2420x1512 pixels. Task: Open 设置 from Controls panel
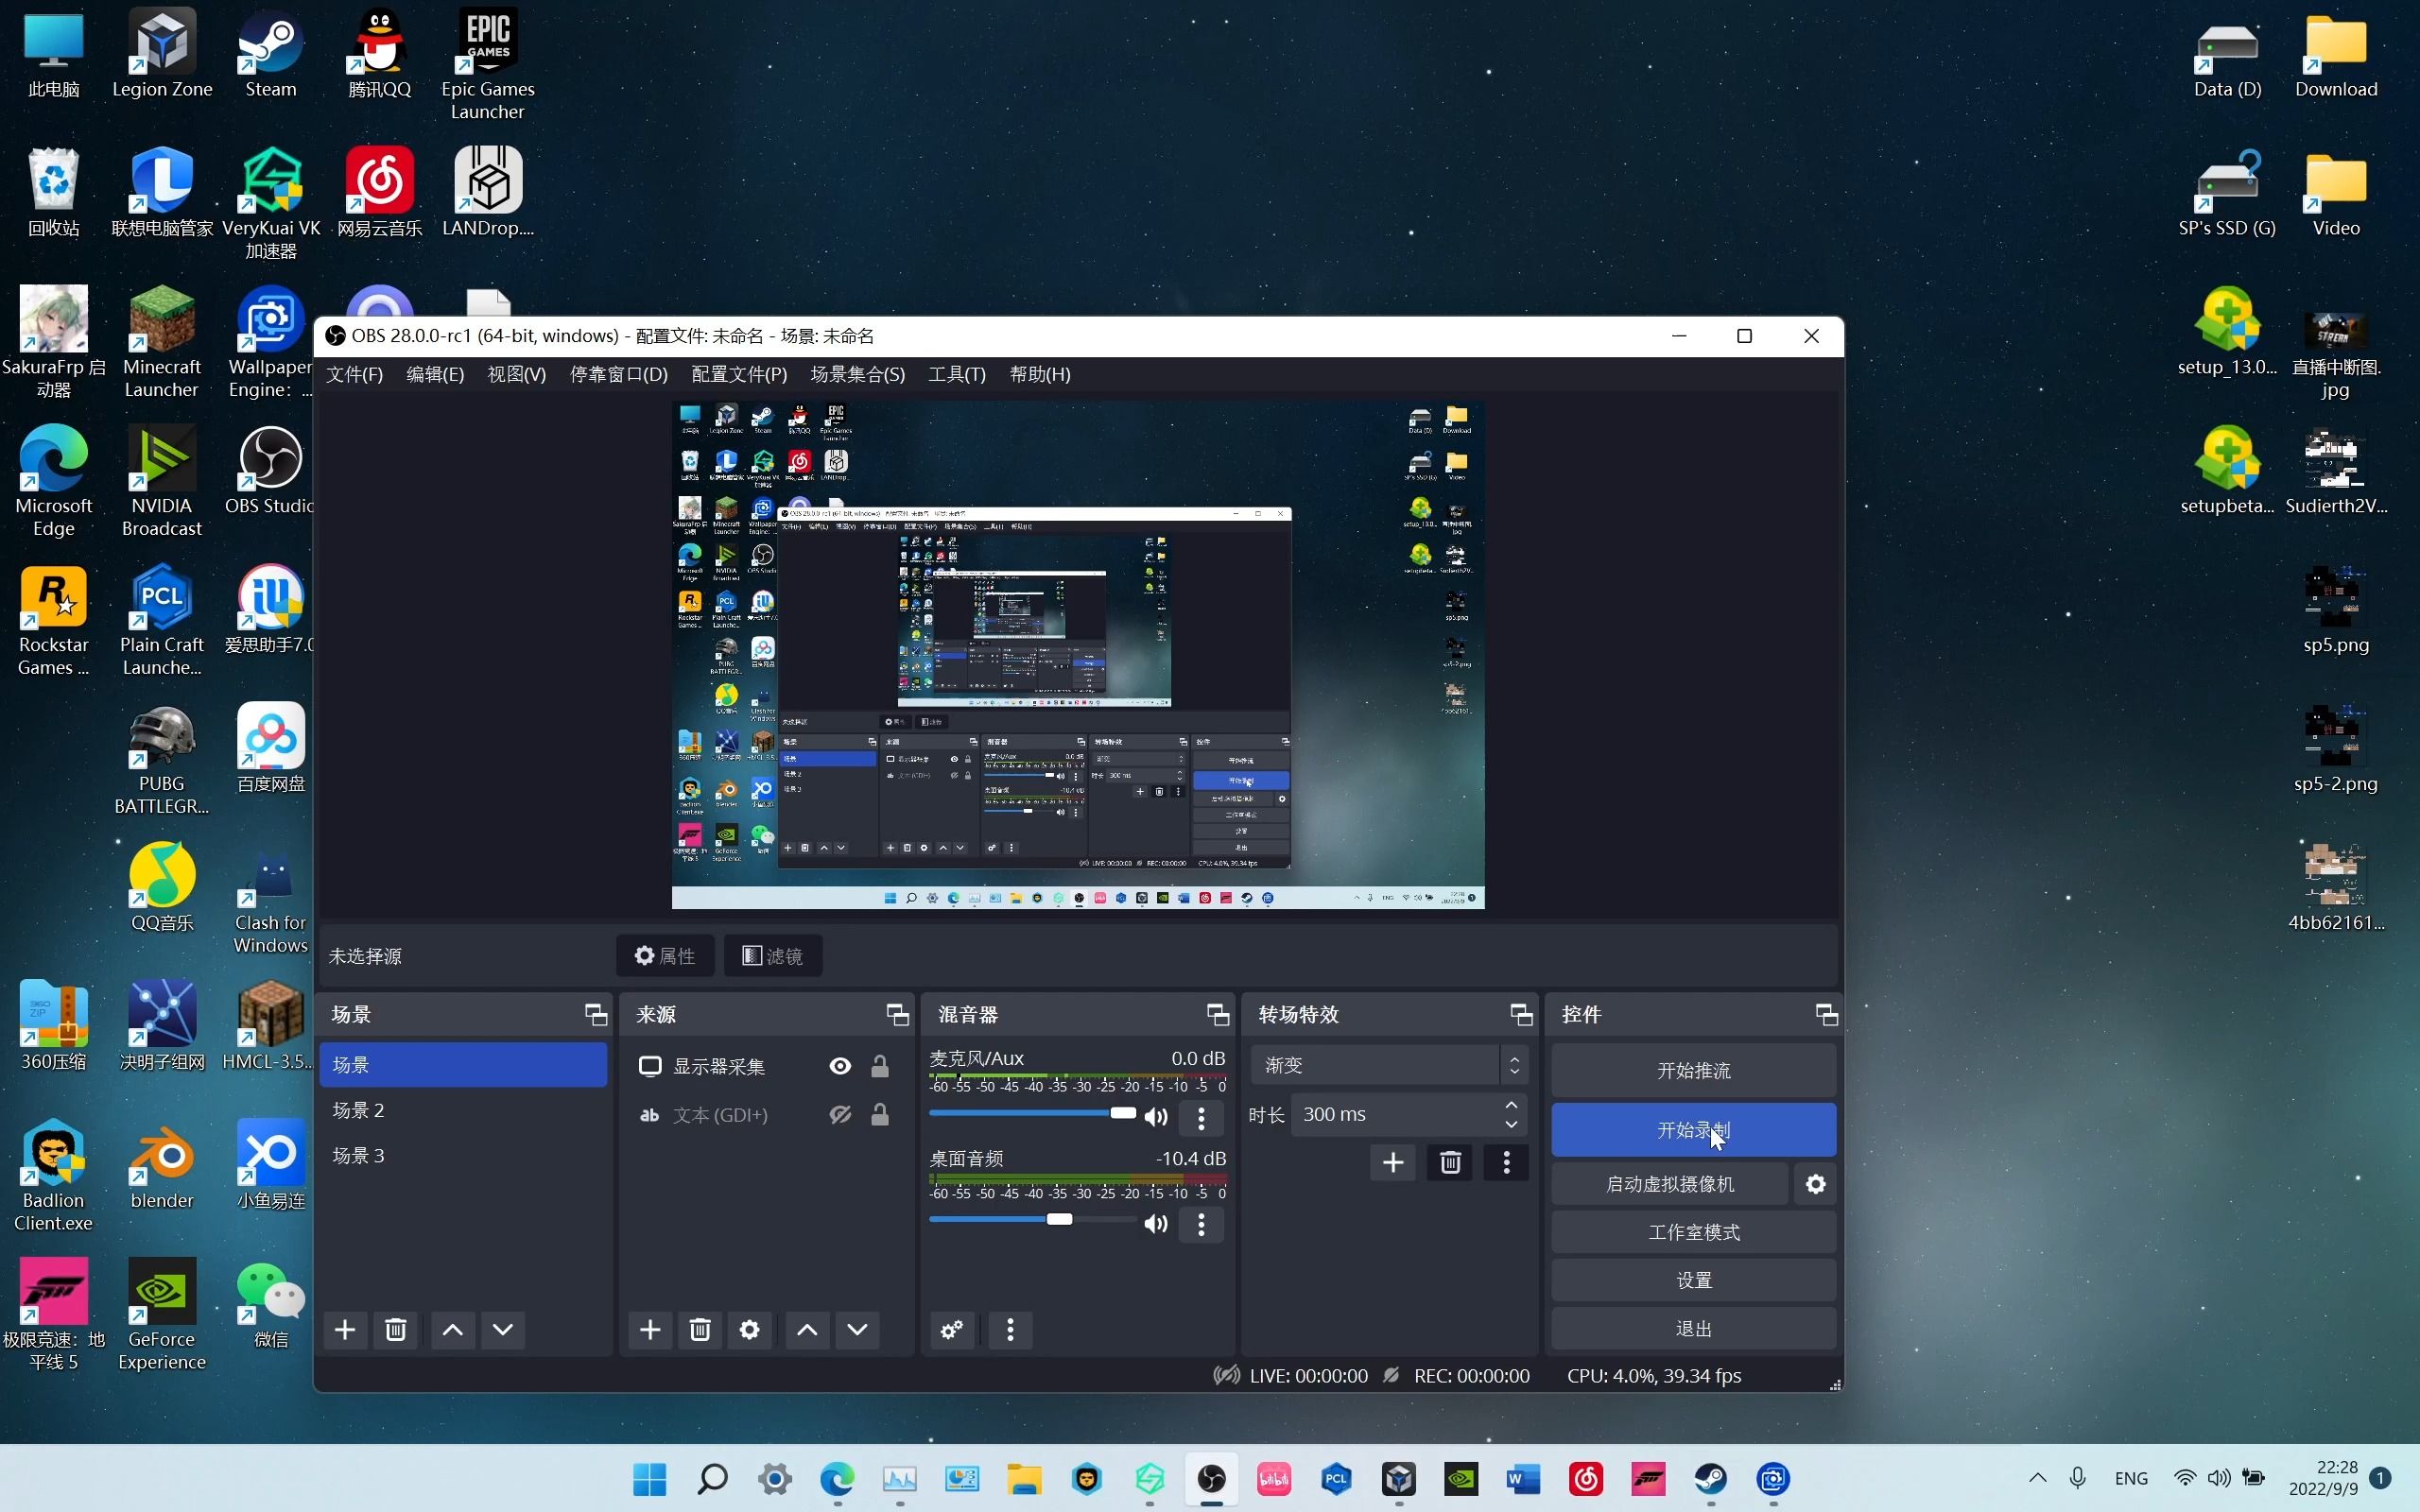pos(1693,1280)
